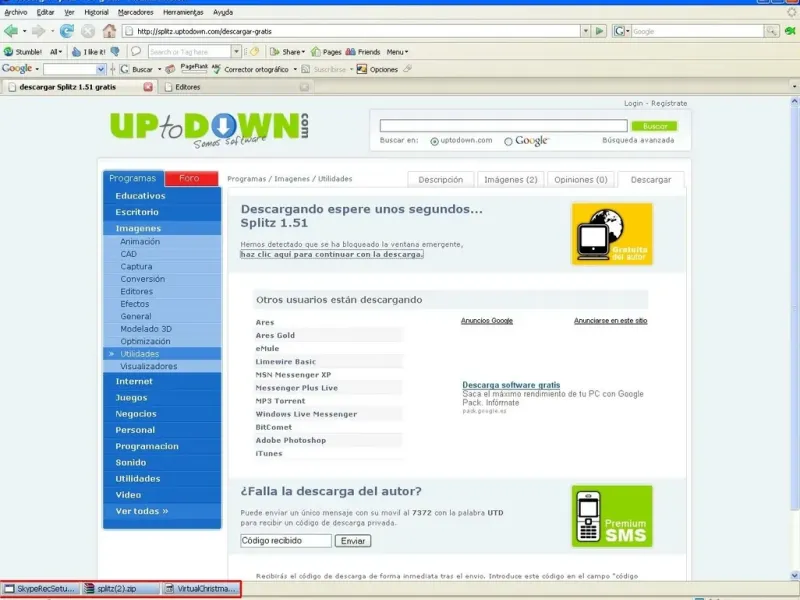The image size is (800, 600).
Task: Open the Internet category in sidebar
Action: [134, 381]
